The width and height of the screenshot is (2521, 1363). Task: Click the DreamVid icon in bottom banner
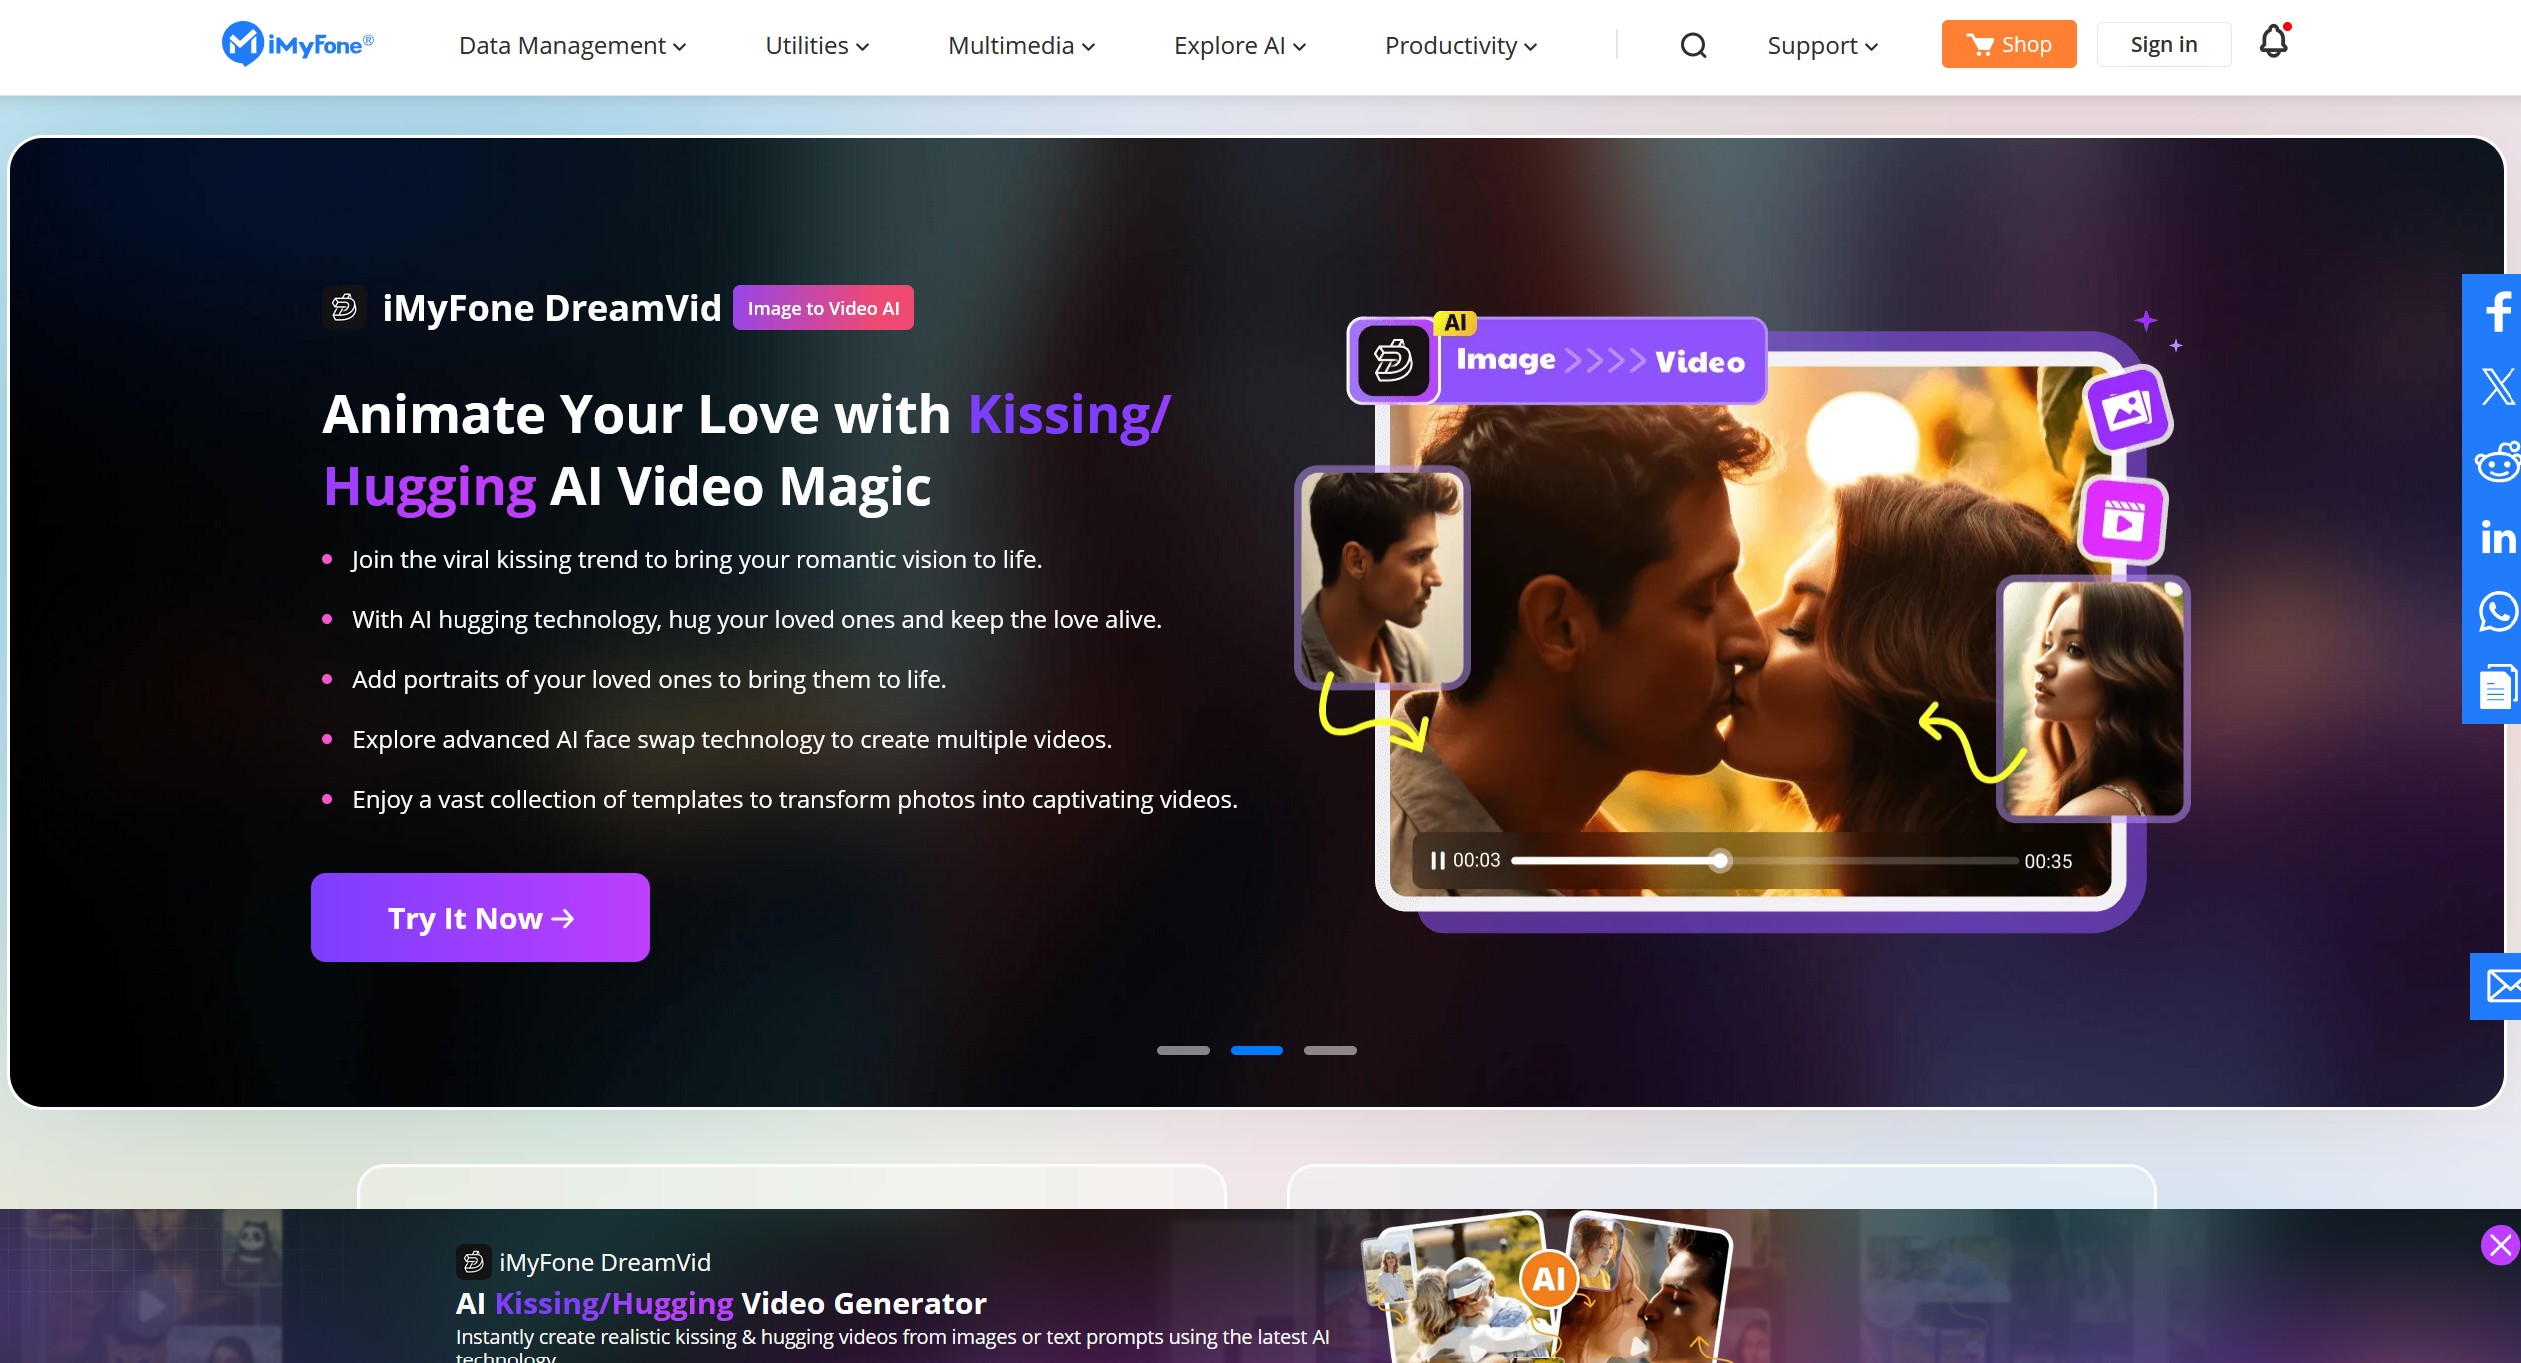point(473,1262)
